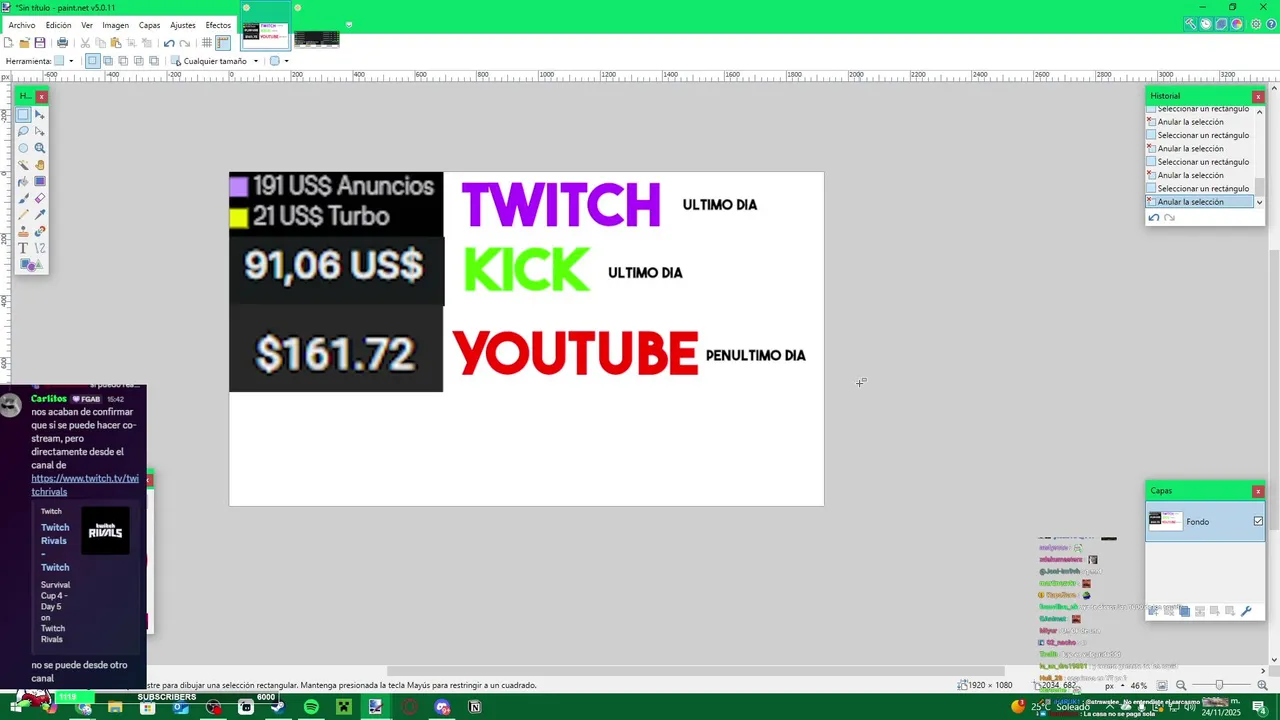Click the Save floppy disk icon
Viewport: 1280px width, 720px height.
40,43
